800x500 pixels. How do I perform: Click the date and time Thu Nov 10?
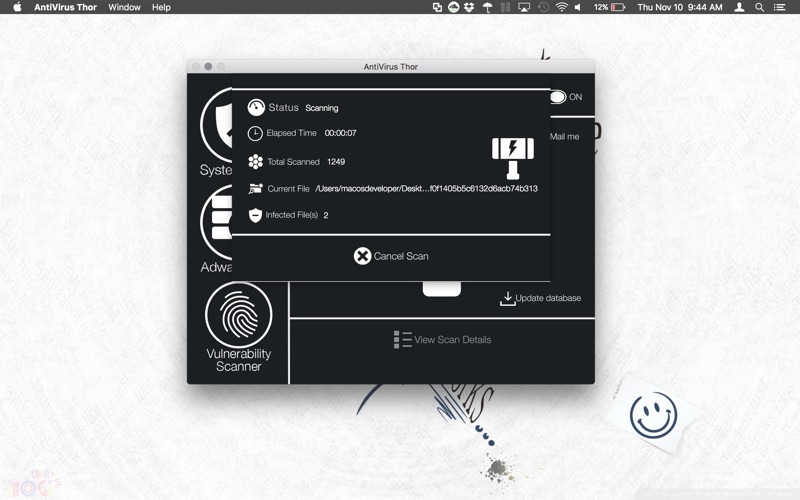click(x=680, y=7)
